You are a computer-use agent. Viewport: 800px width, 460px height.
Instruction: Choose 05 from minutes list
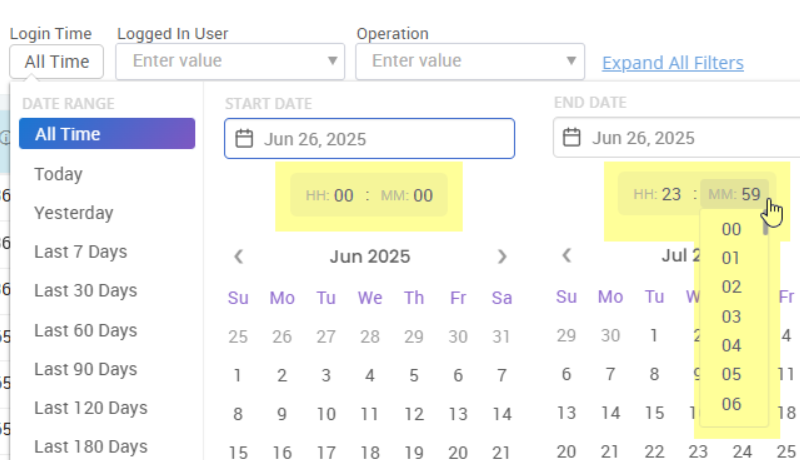tap(732, 375)
